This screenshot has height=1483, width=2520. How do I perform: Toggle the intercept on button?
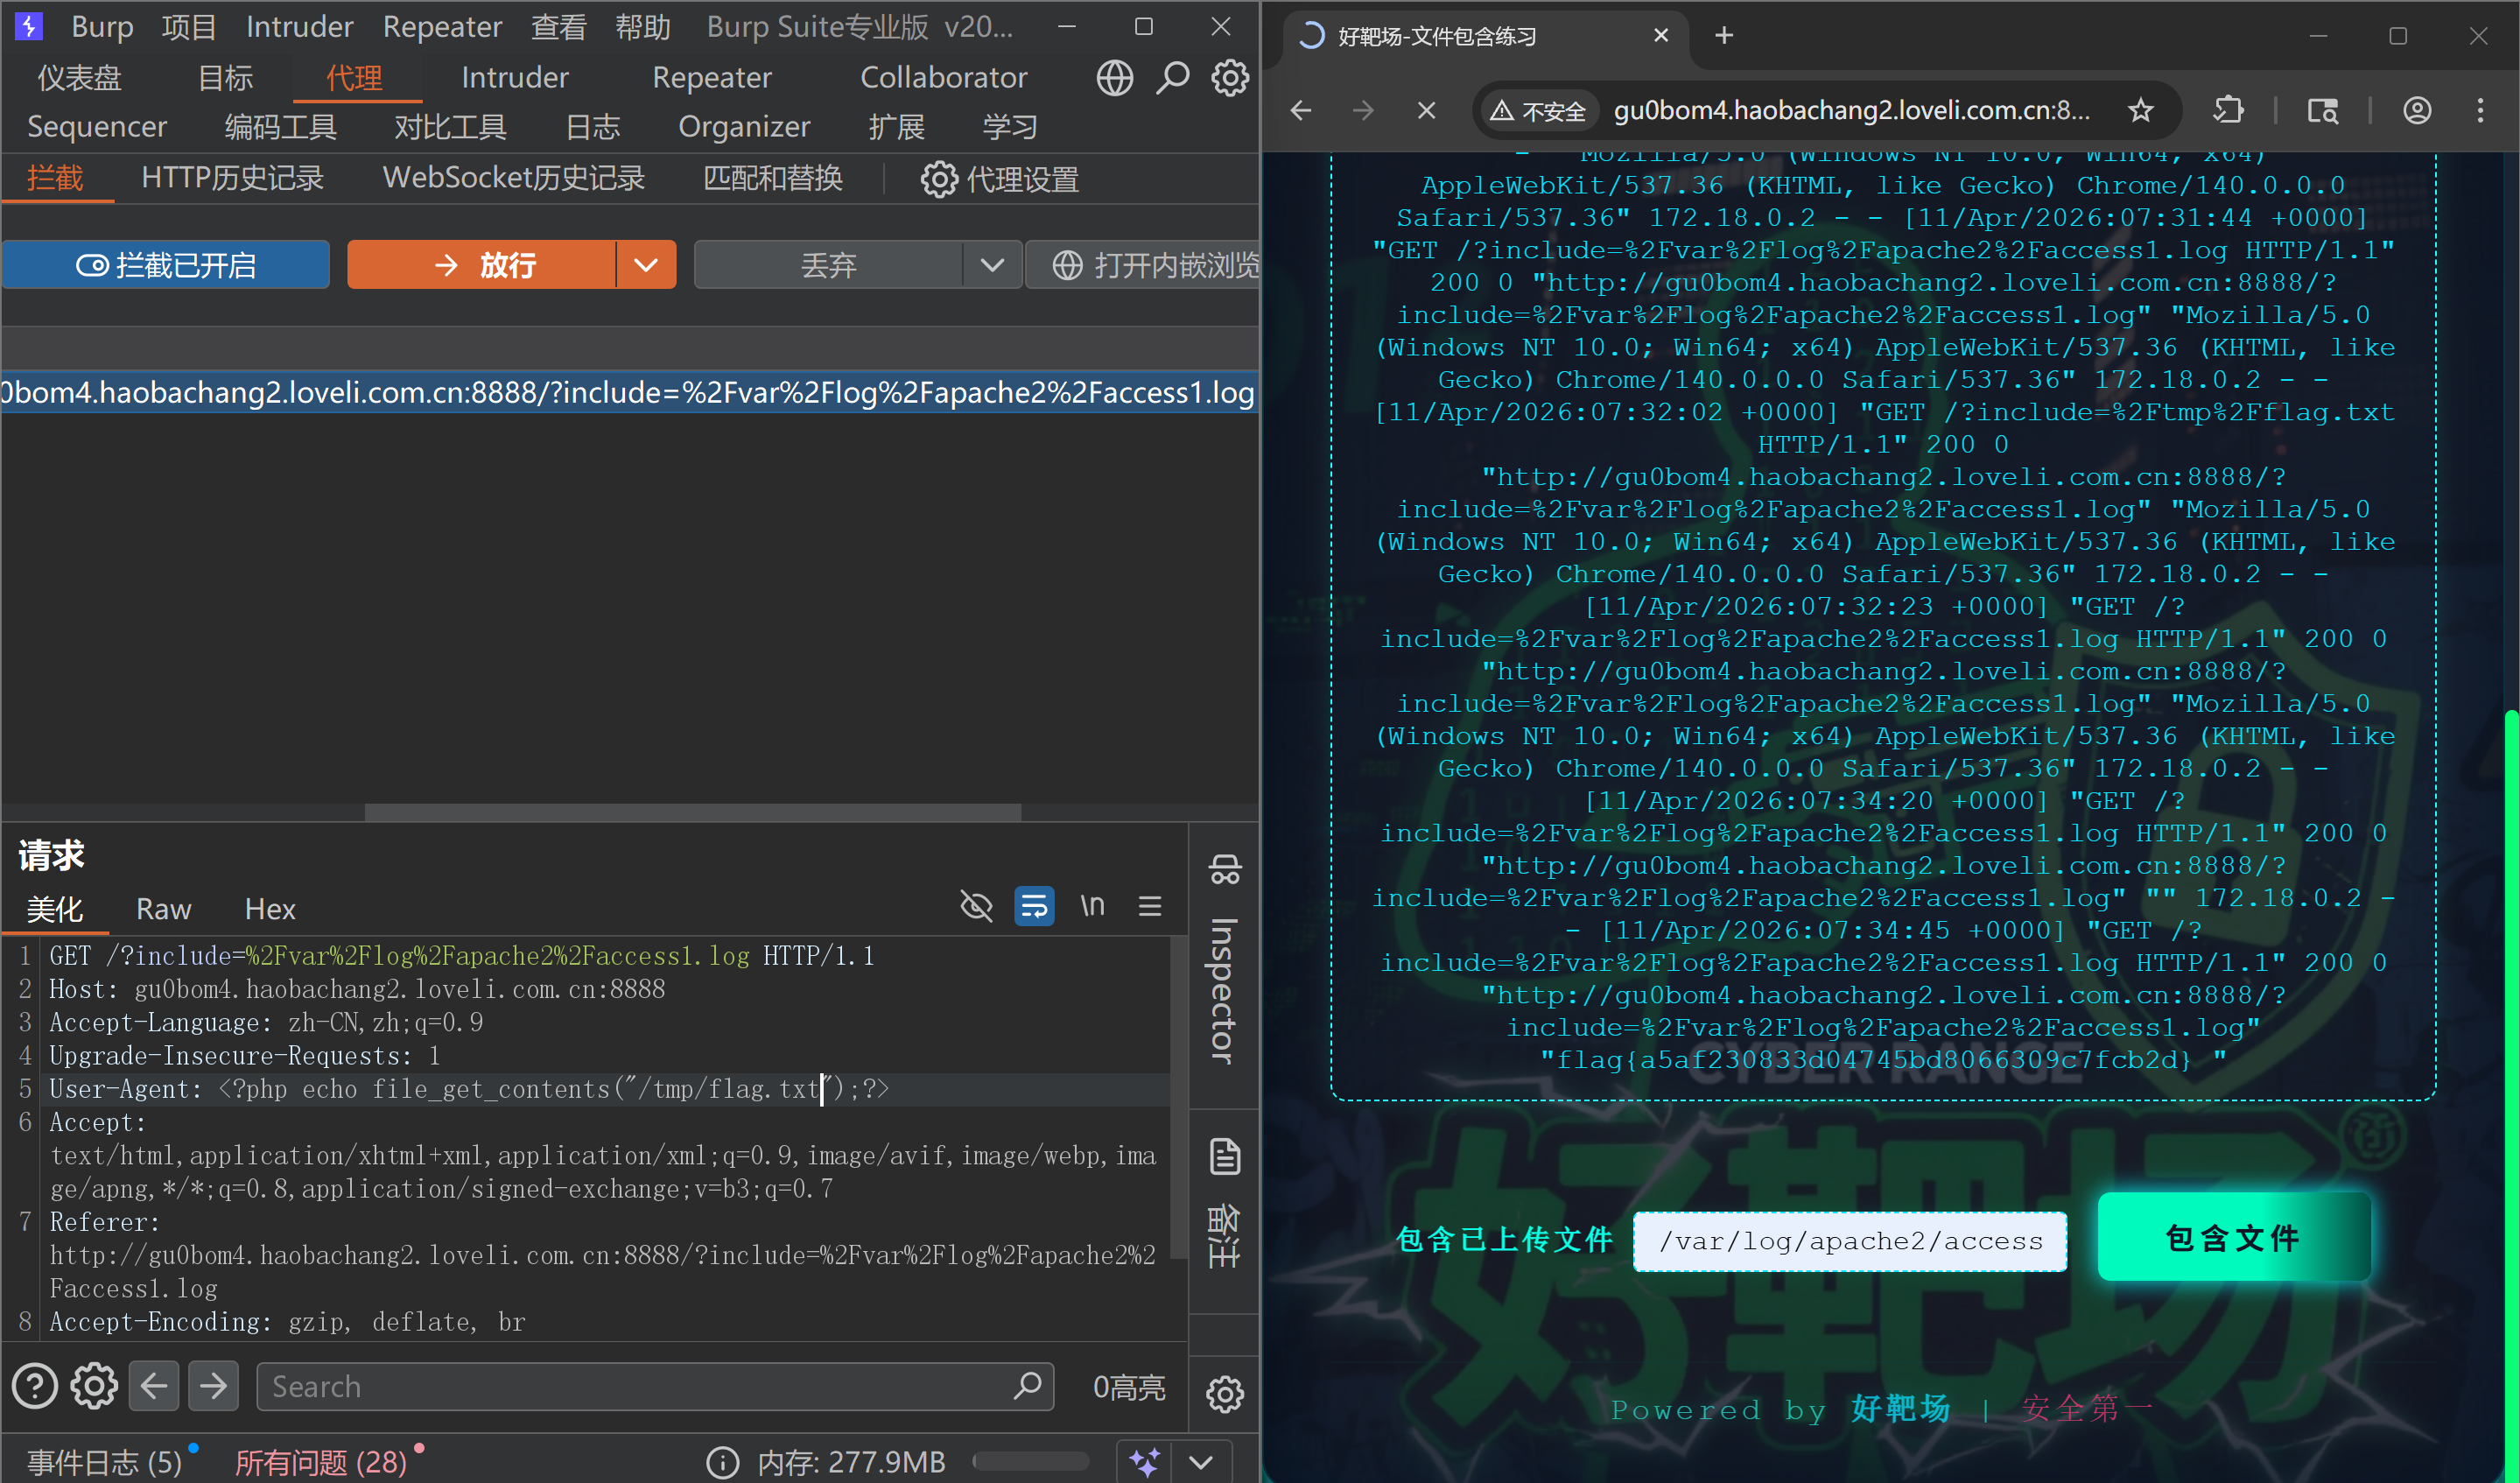pos(166,265)
